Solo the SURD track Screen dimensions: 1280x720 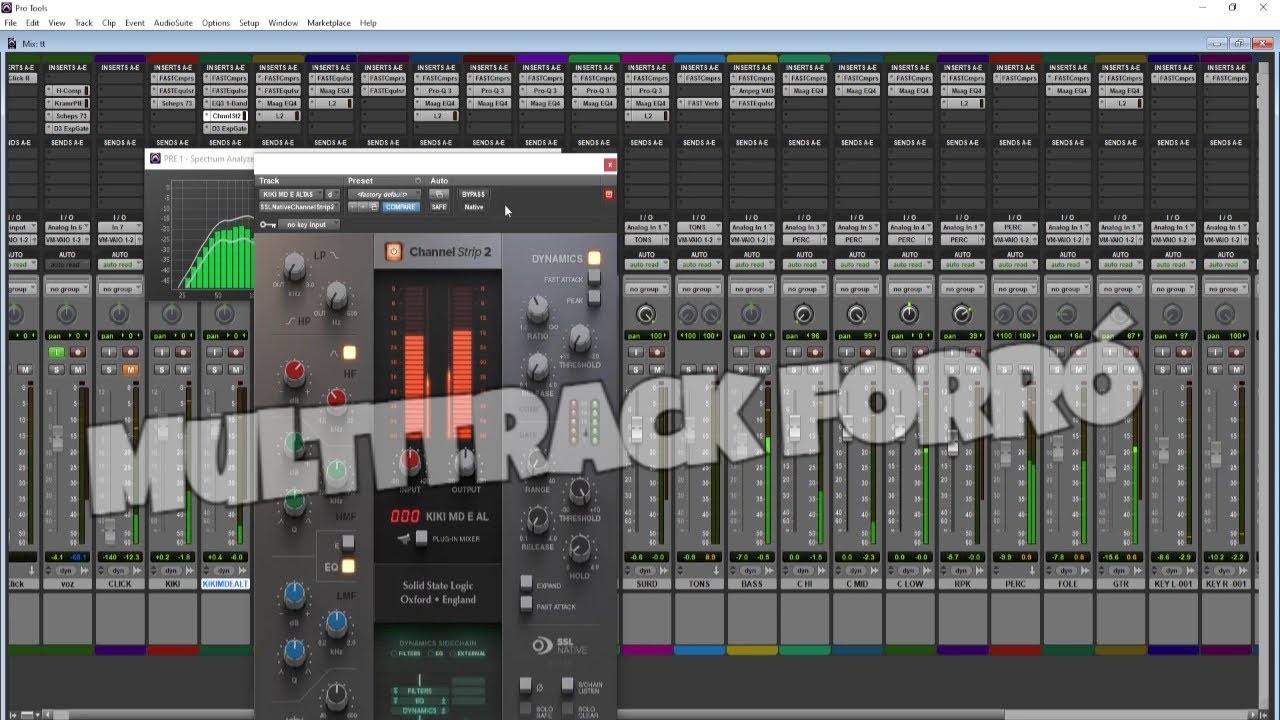tap(637, 370)
